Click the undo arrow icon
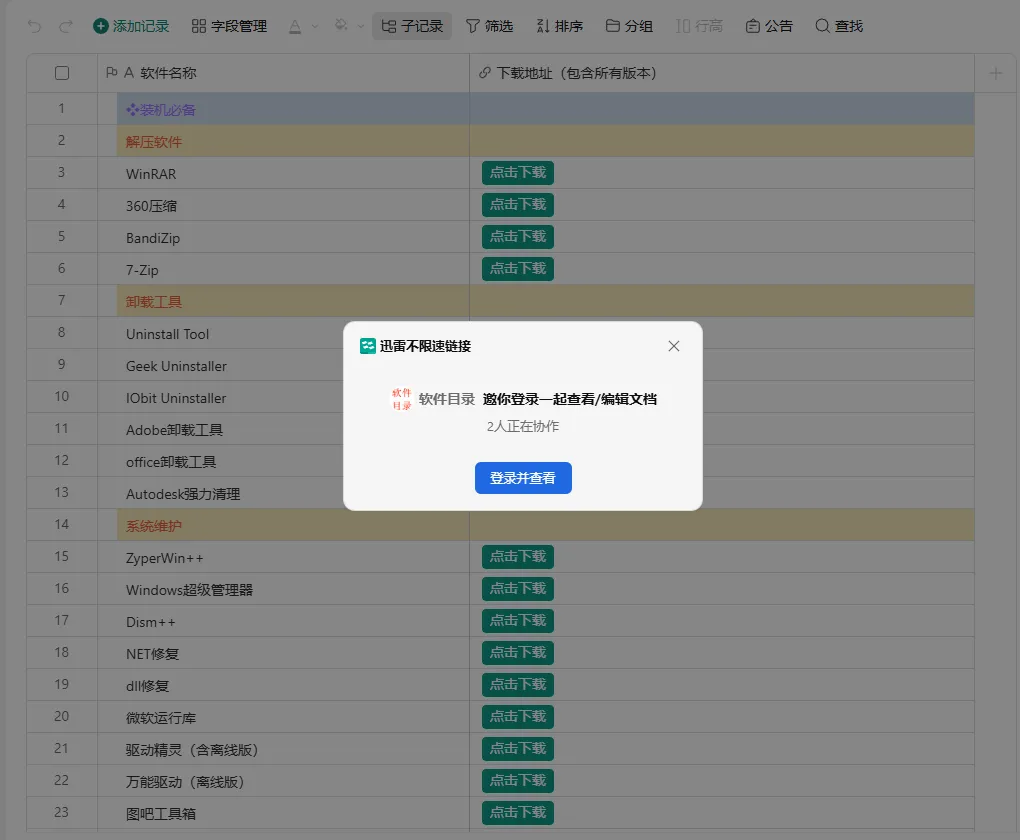Viewport: 1020px width, 840px height. tap(34, 26)
